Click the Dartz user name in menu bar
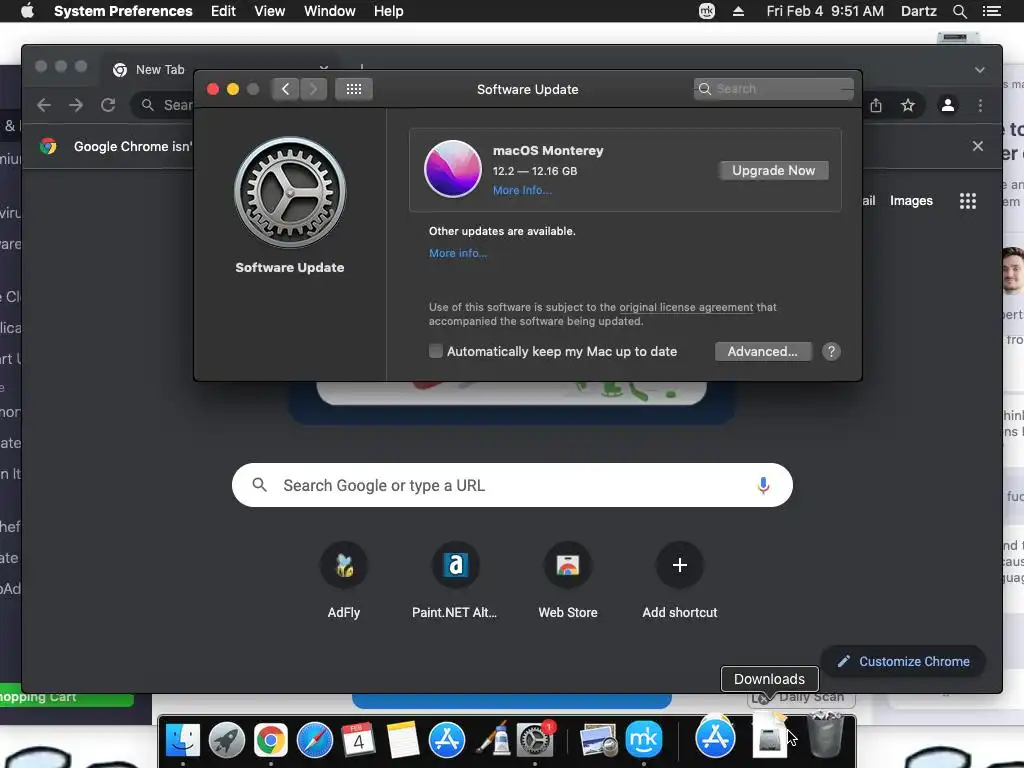This screenshot has height=768, width=1024. (918, 11)
